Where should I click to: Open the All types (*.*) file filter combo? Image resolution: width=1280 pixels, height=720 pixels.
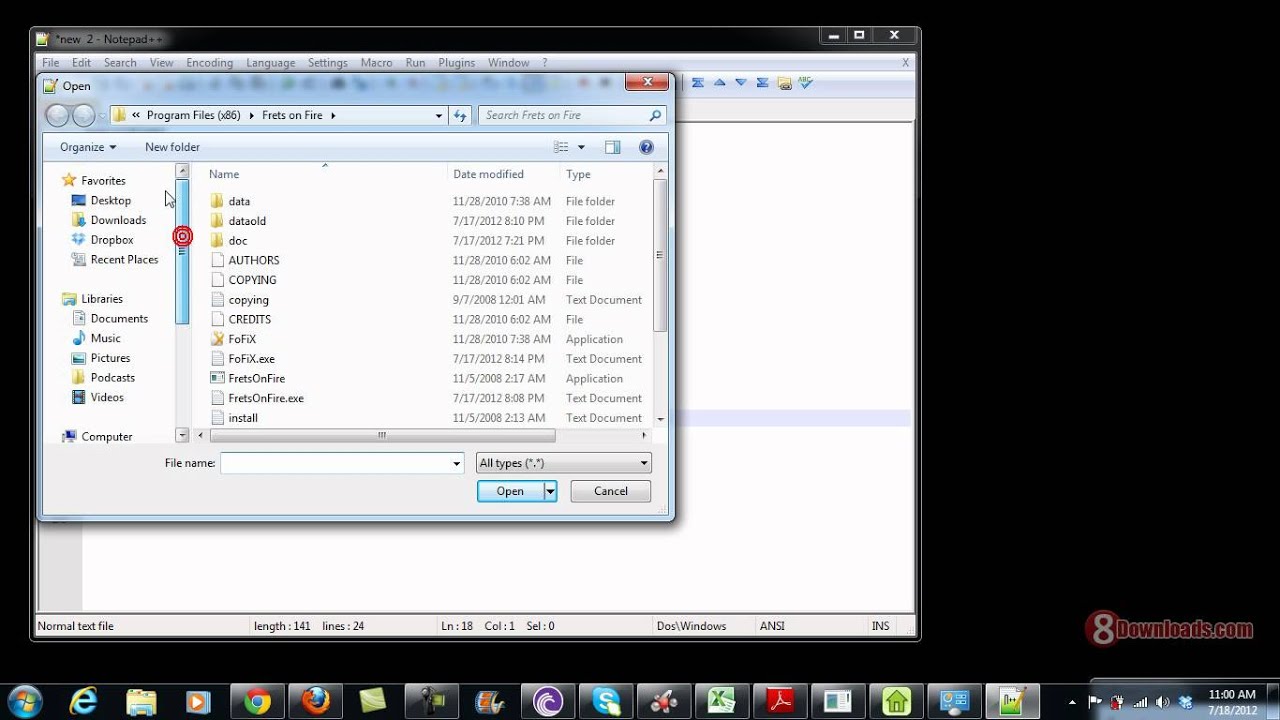click(564, 463)
